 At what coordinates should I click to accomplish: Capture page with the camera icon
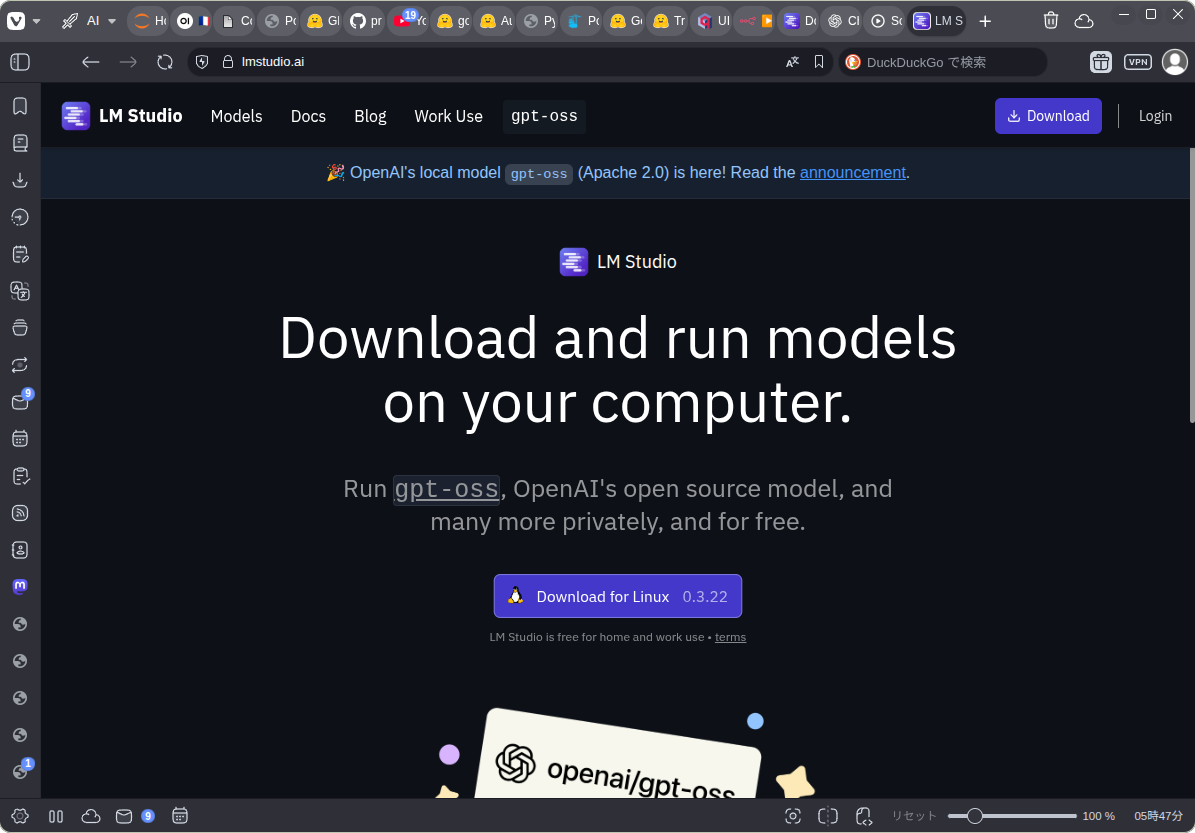(793, 816)
